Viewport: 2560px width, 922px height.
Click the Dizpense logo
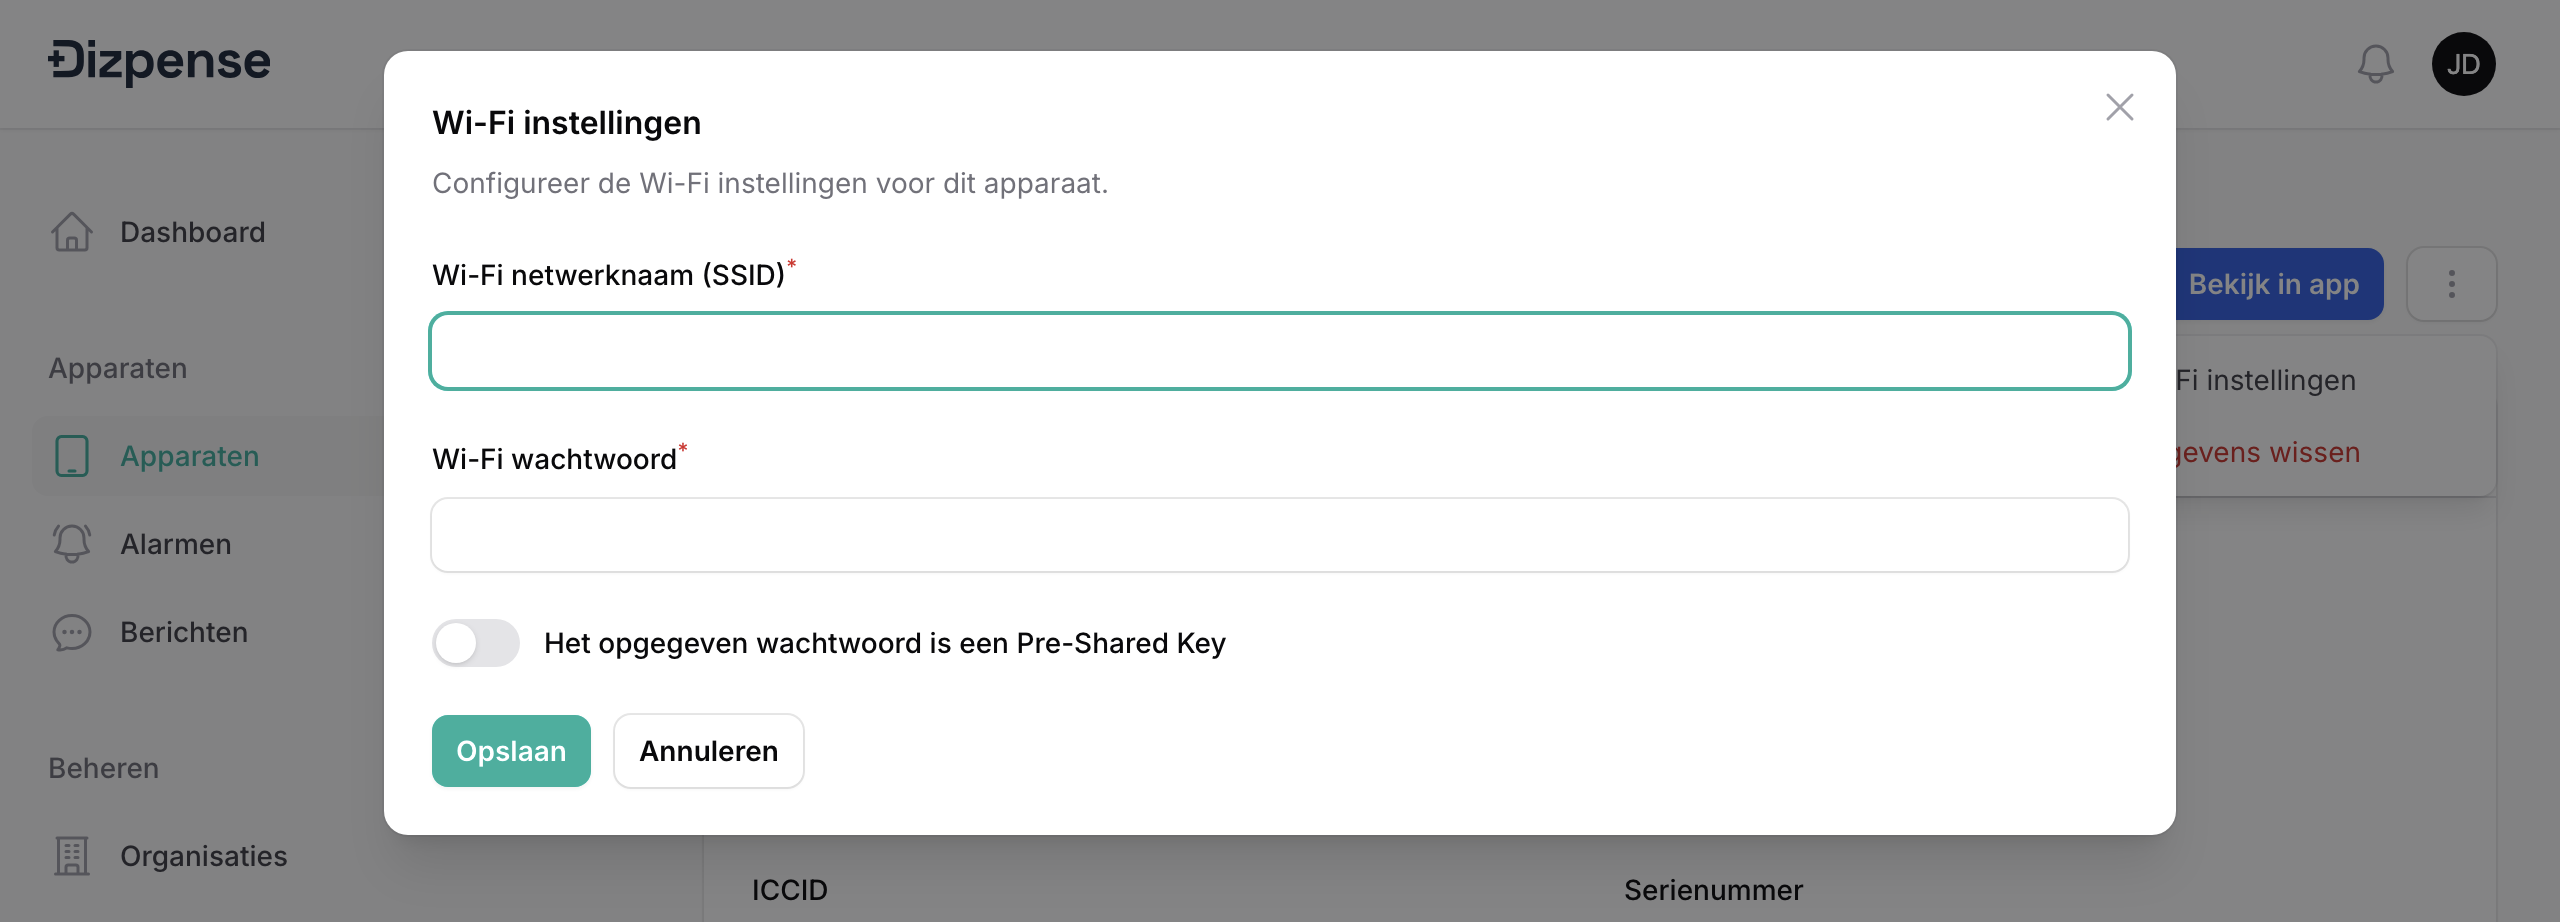point(160,62)
